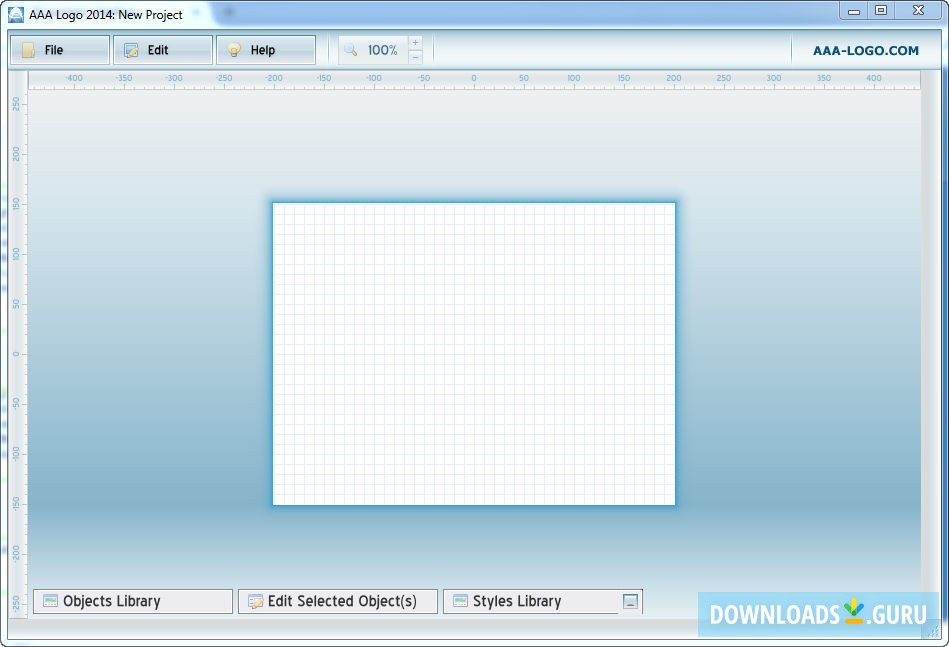This screenshot has width=949, height=647.
Task: Open the Styles Library panel
Action: point(531,601)
